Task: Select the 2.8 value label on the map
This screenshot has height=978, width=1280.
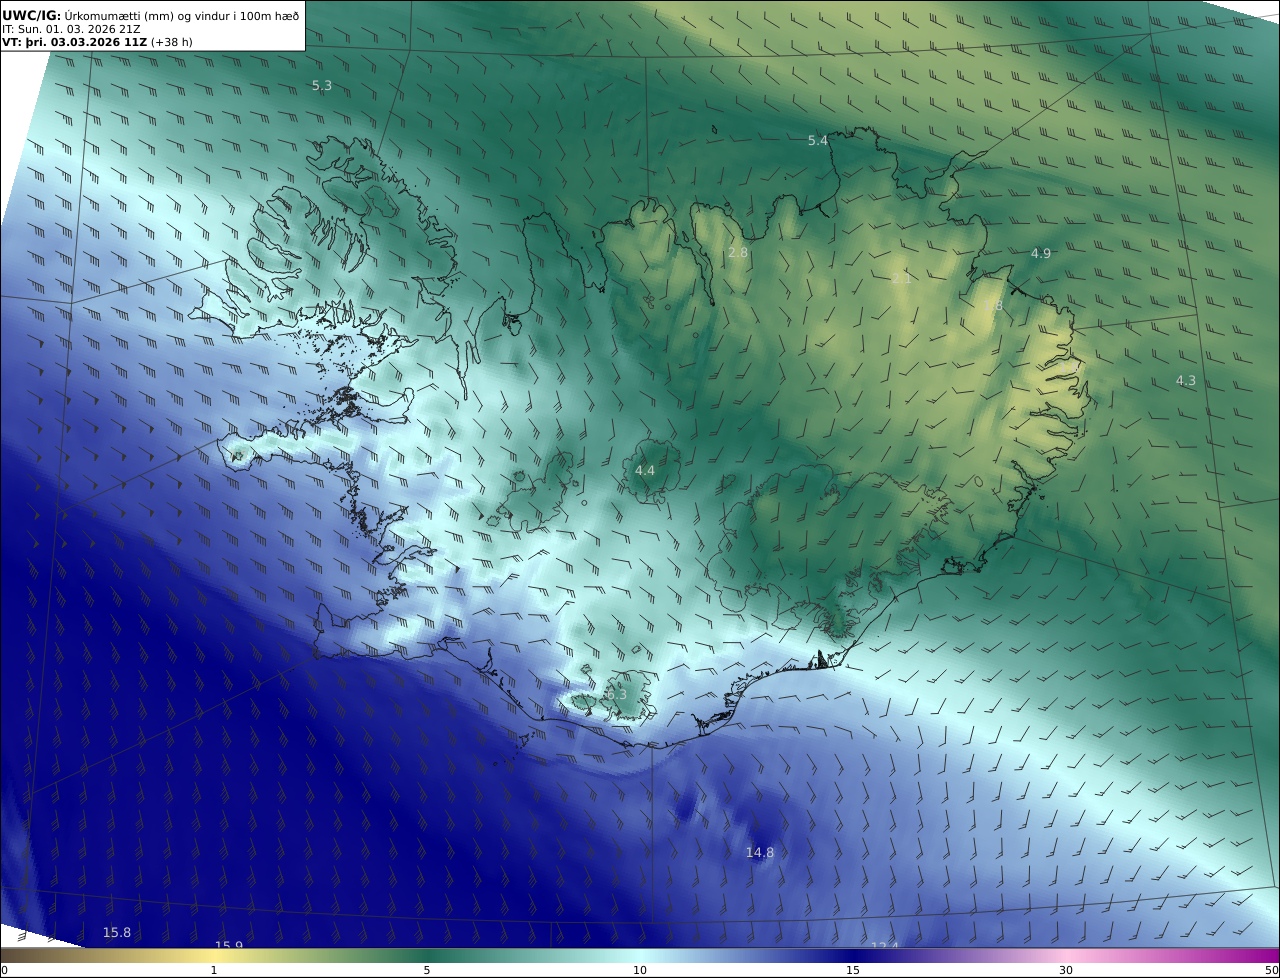Action: [x=738, y=253]
